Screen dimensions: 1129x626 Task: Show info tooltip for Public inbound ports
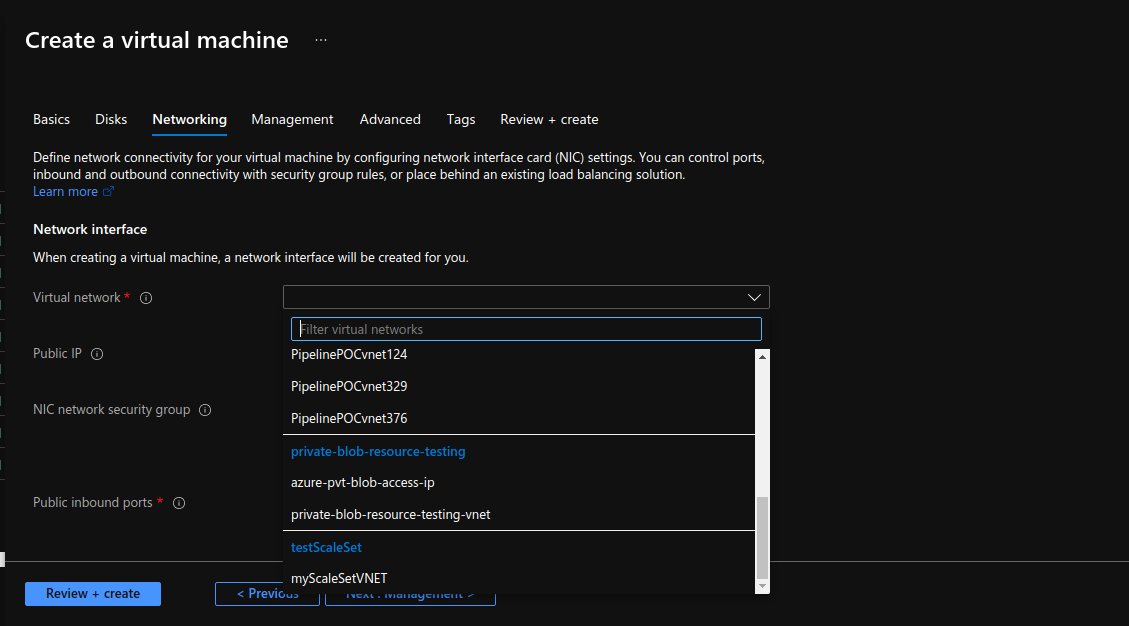tap(179, 503)
